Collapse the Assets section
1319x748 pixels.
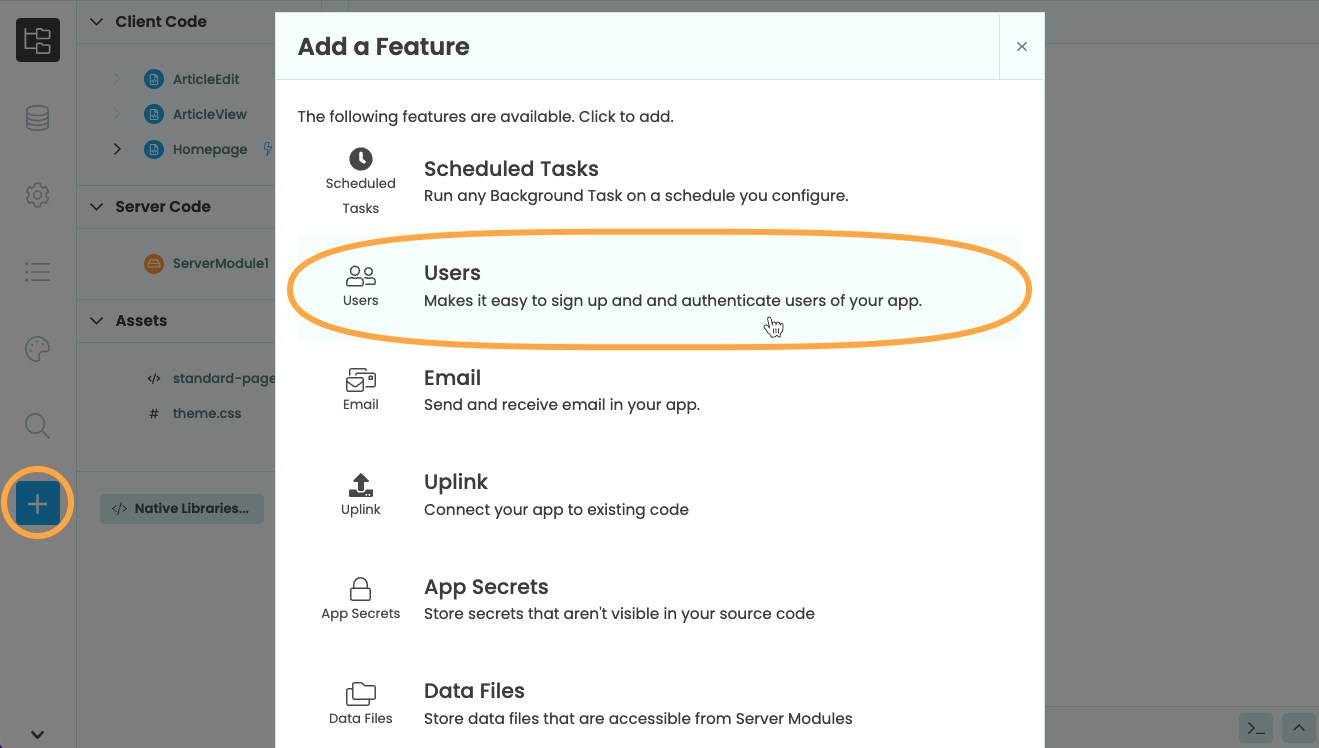95,320
